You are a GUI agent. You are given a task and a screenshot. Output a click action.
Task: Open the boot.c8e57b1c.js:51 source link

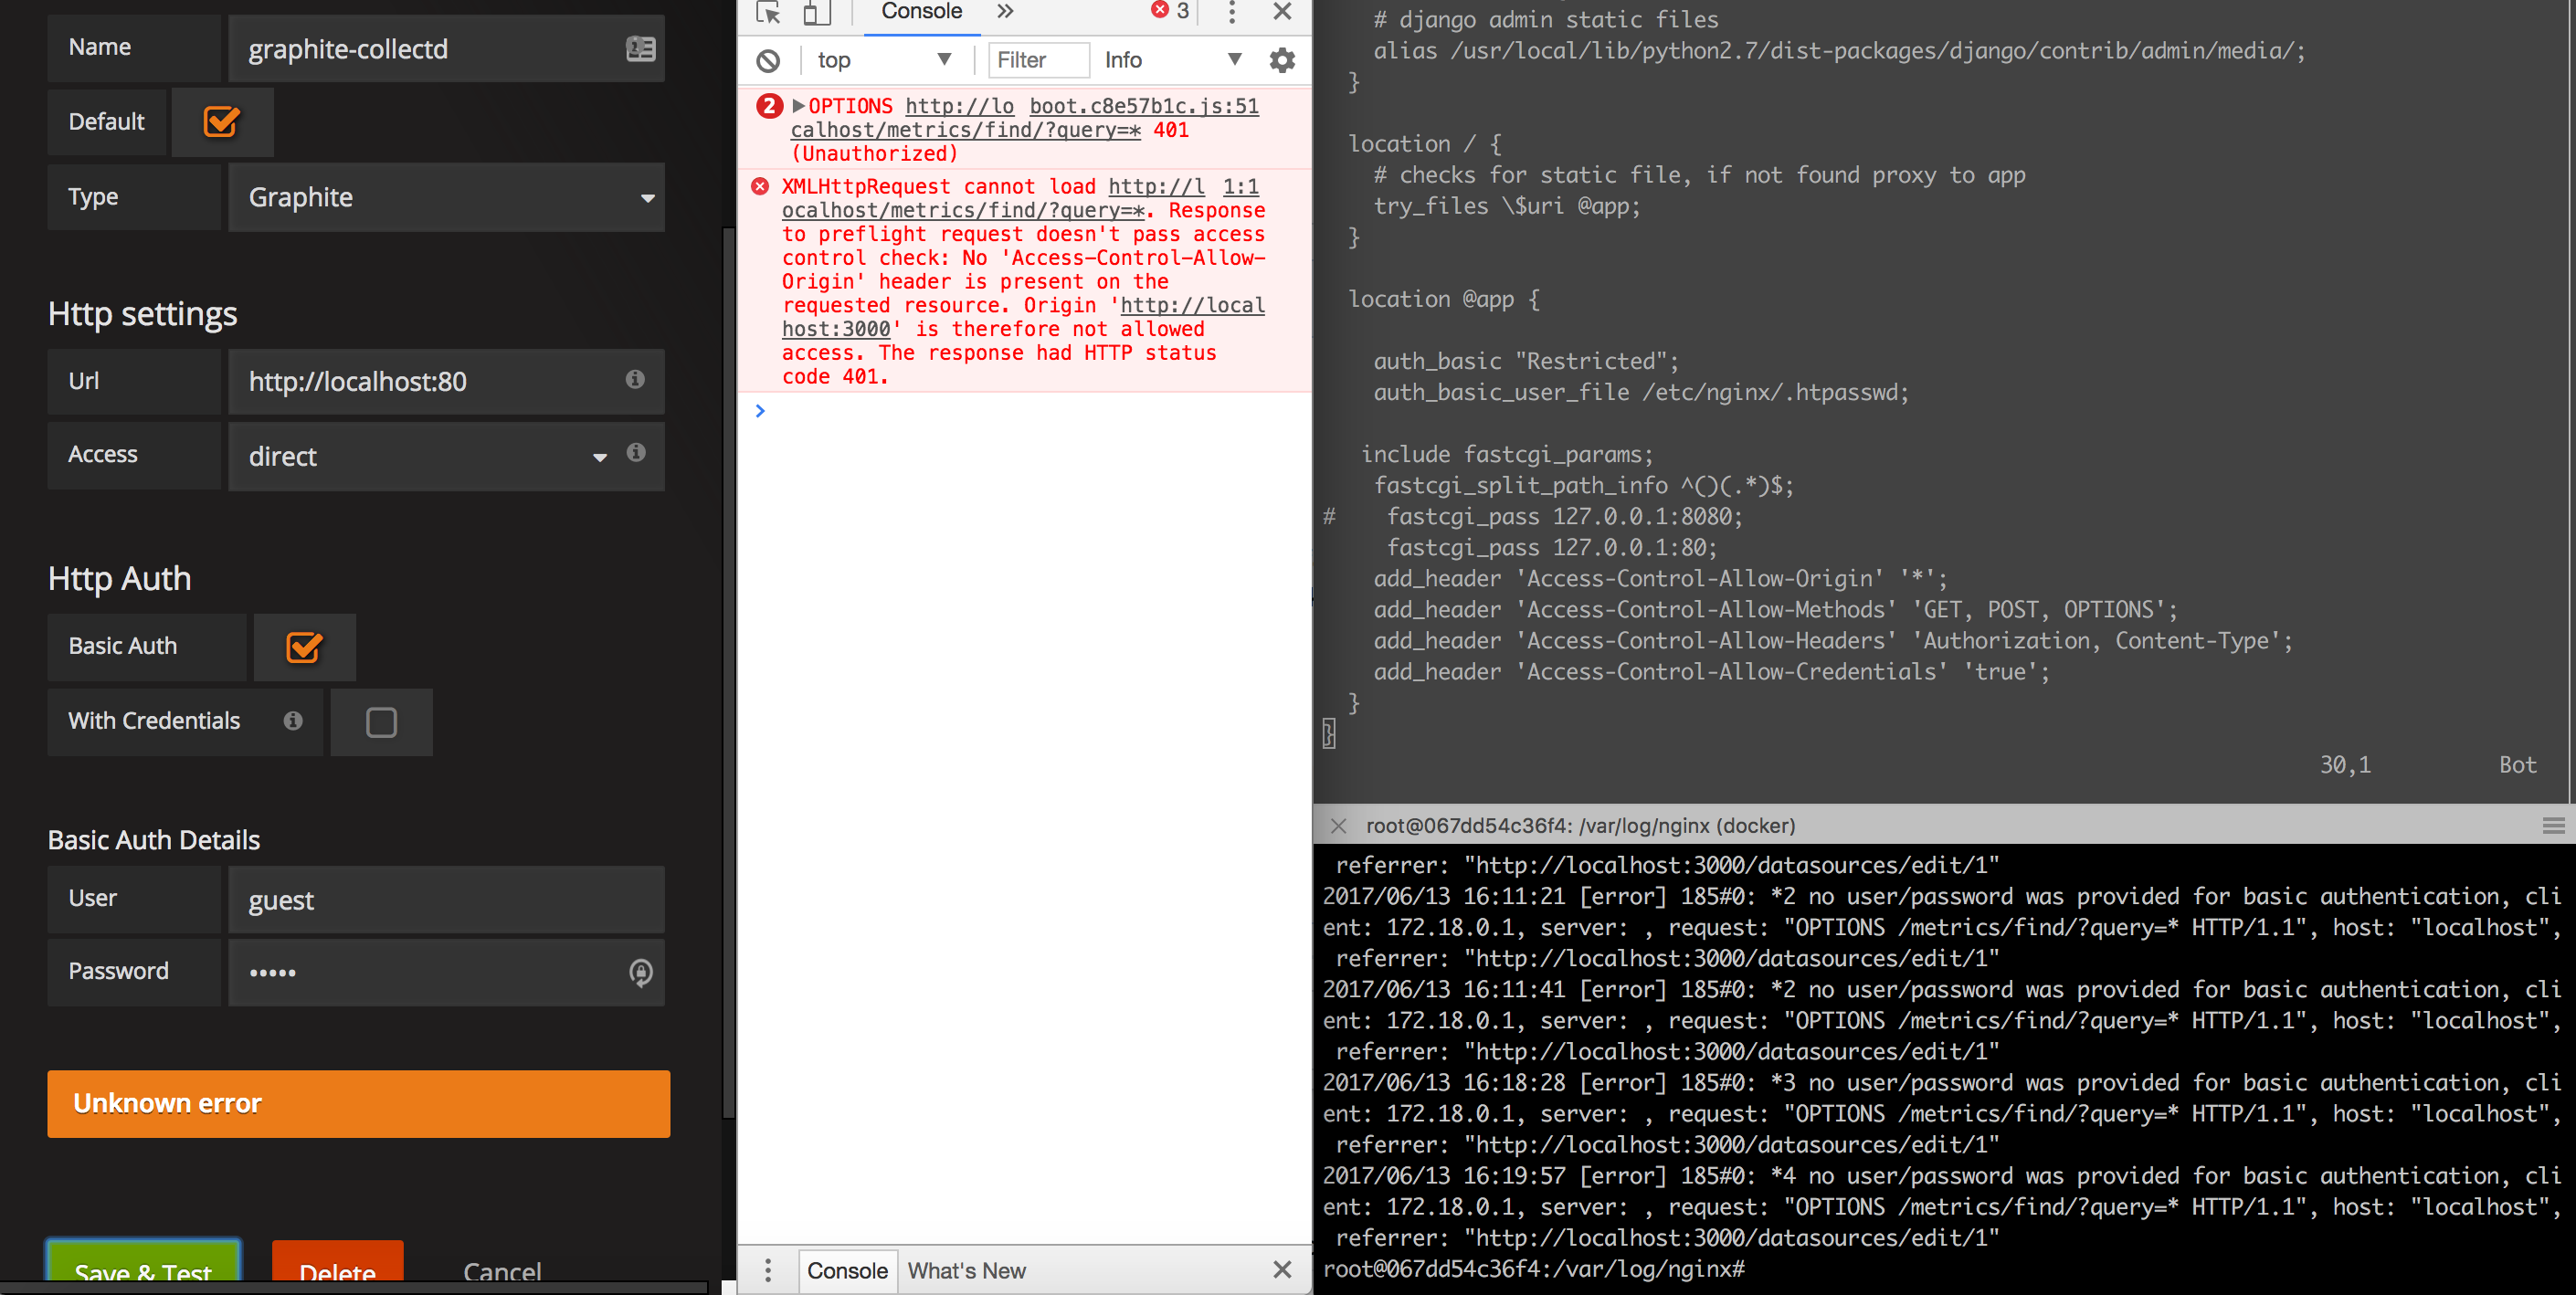pyautogui.click(x=1144, y=106)
